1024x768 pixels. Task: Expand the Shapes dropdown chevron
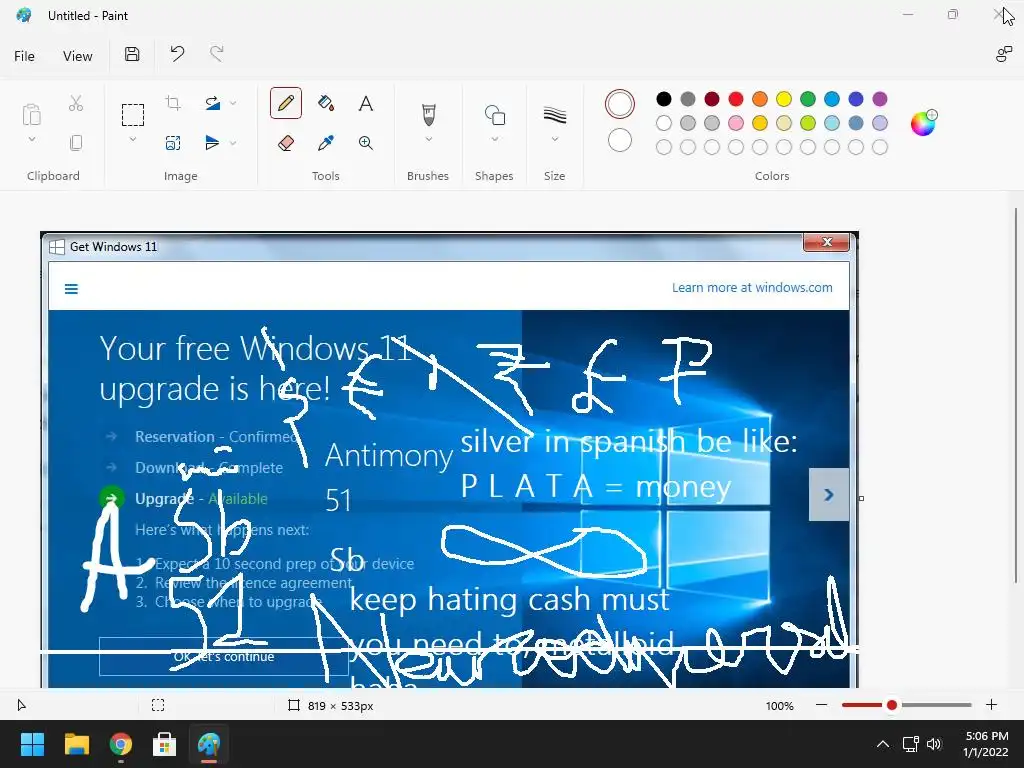(x=494, y=139)
